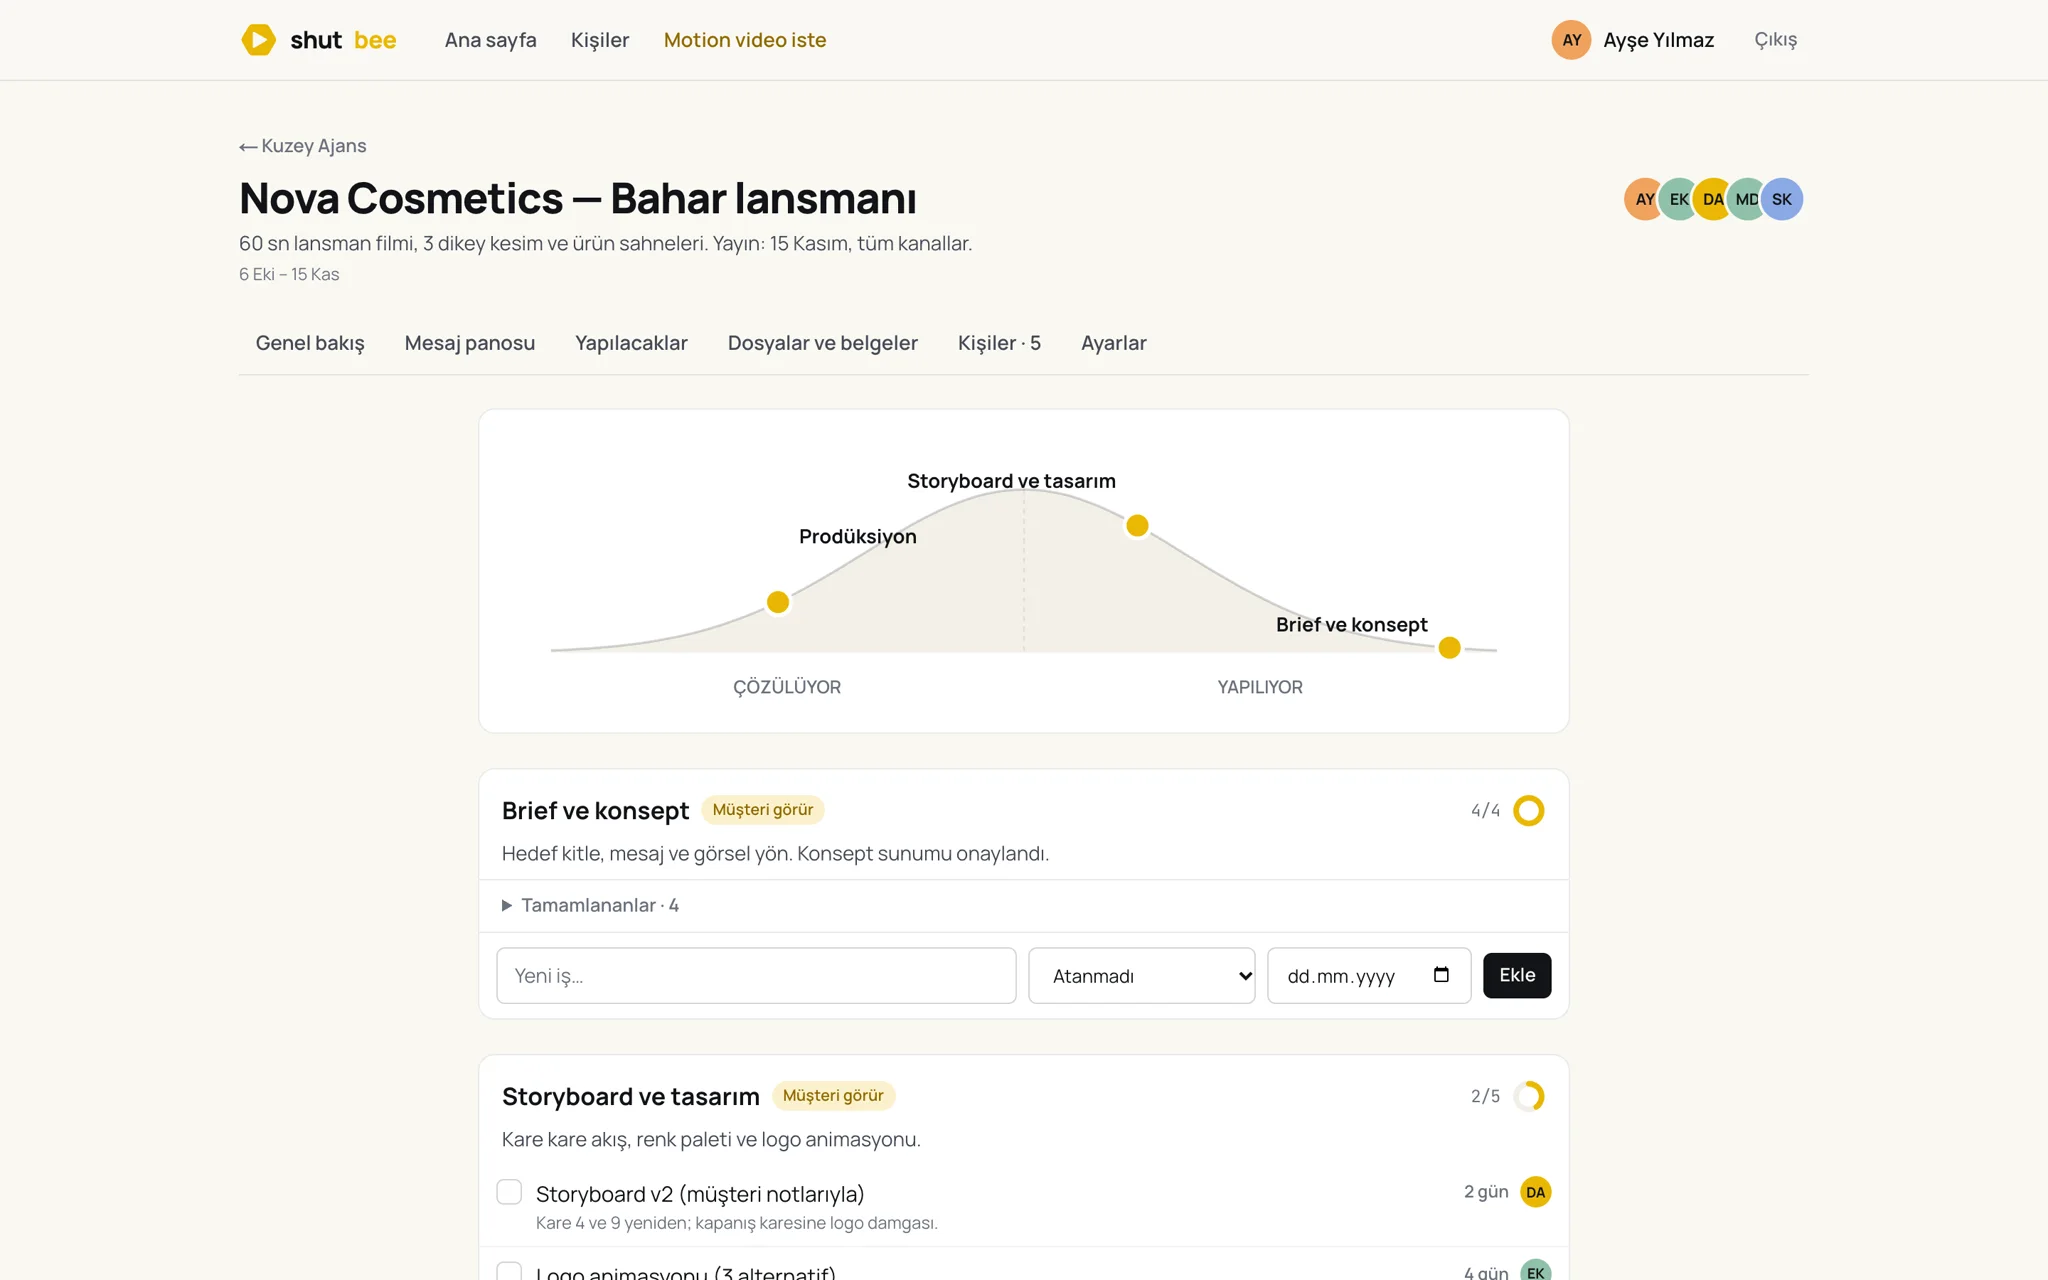This screenshot has width=2048, height=1280.
Task: Click the Brief ve konsept progress ring
Action: (x=1528, y=810)
